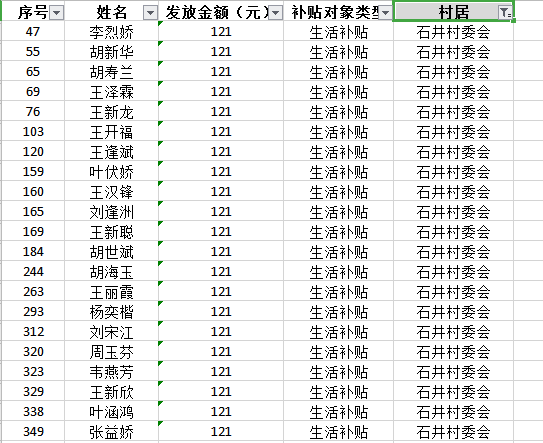Select the cell containing 序号 349
Screen dimensions: 543x443
[33, 432]
